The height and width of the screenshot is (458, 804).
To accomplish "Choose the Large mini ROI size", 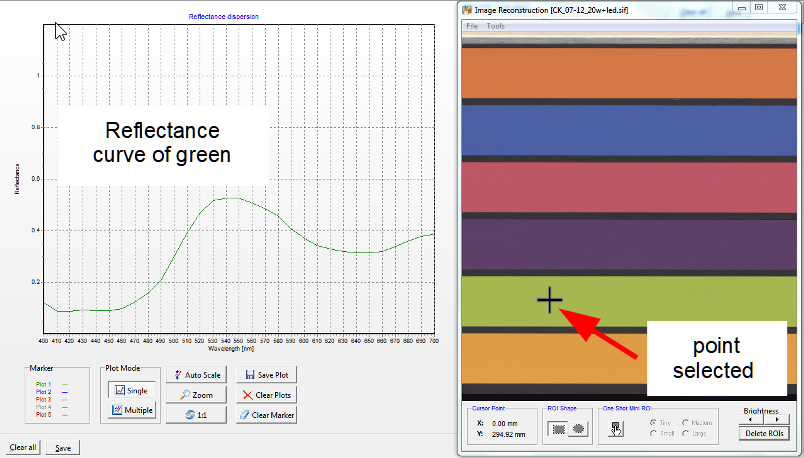I will (686, 433).
